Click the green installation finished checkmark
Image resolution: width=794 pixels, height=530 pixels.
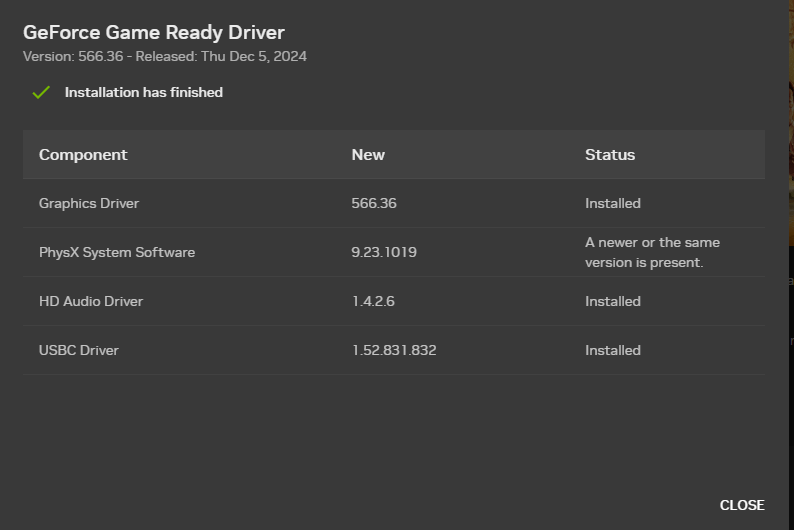pyautogui.click(x=41, y=93)
